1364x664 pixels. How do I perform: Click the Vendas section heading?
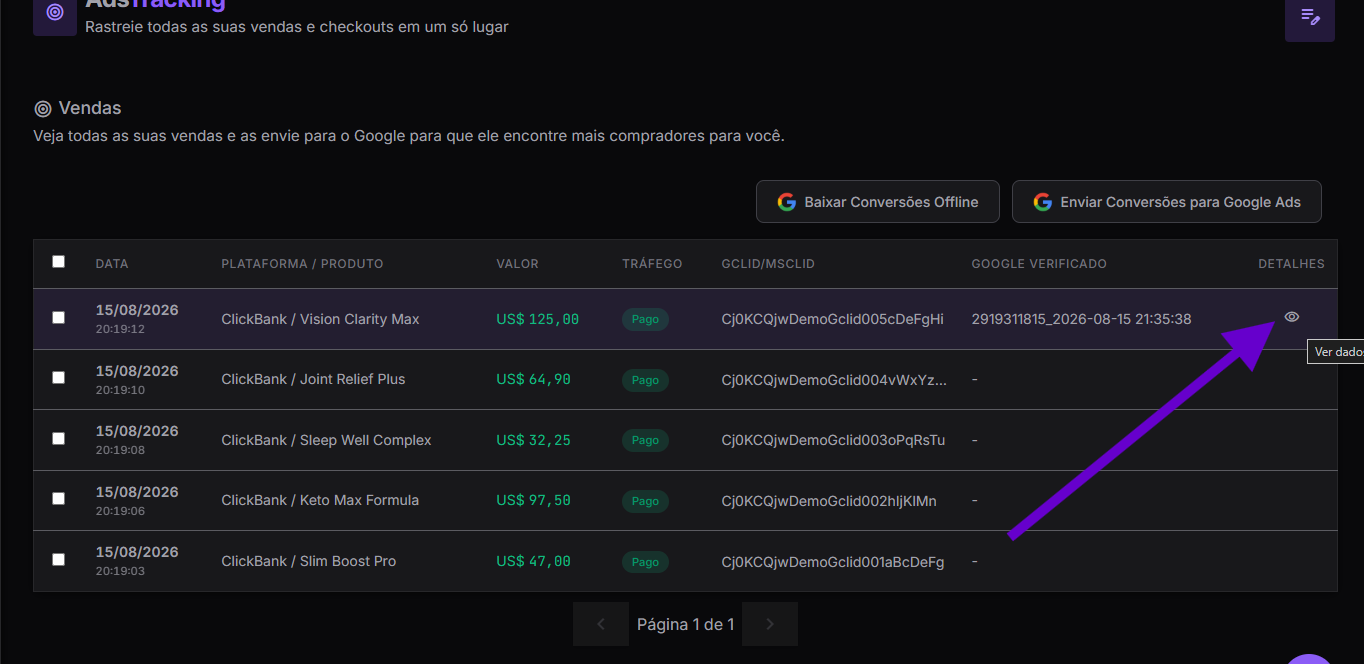tap(90, 108)
